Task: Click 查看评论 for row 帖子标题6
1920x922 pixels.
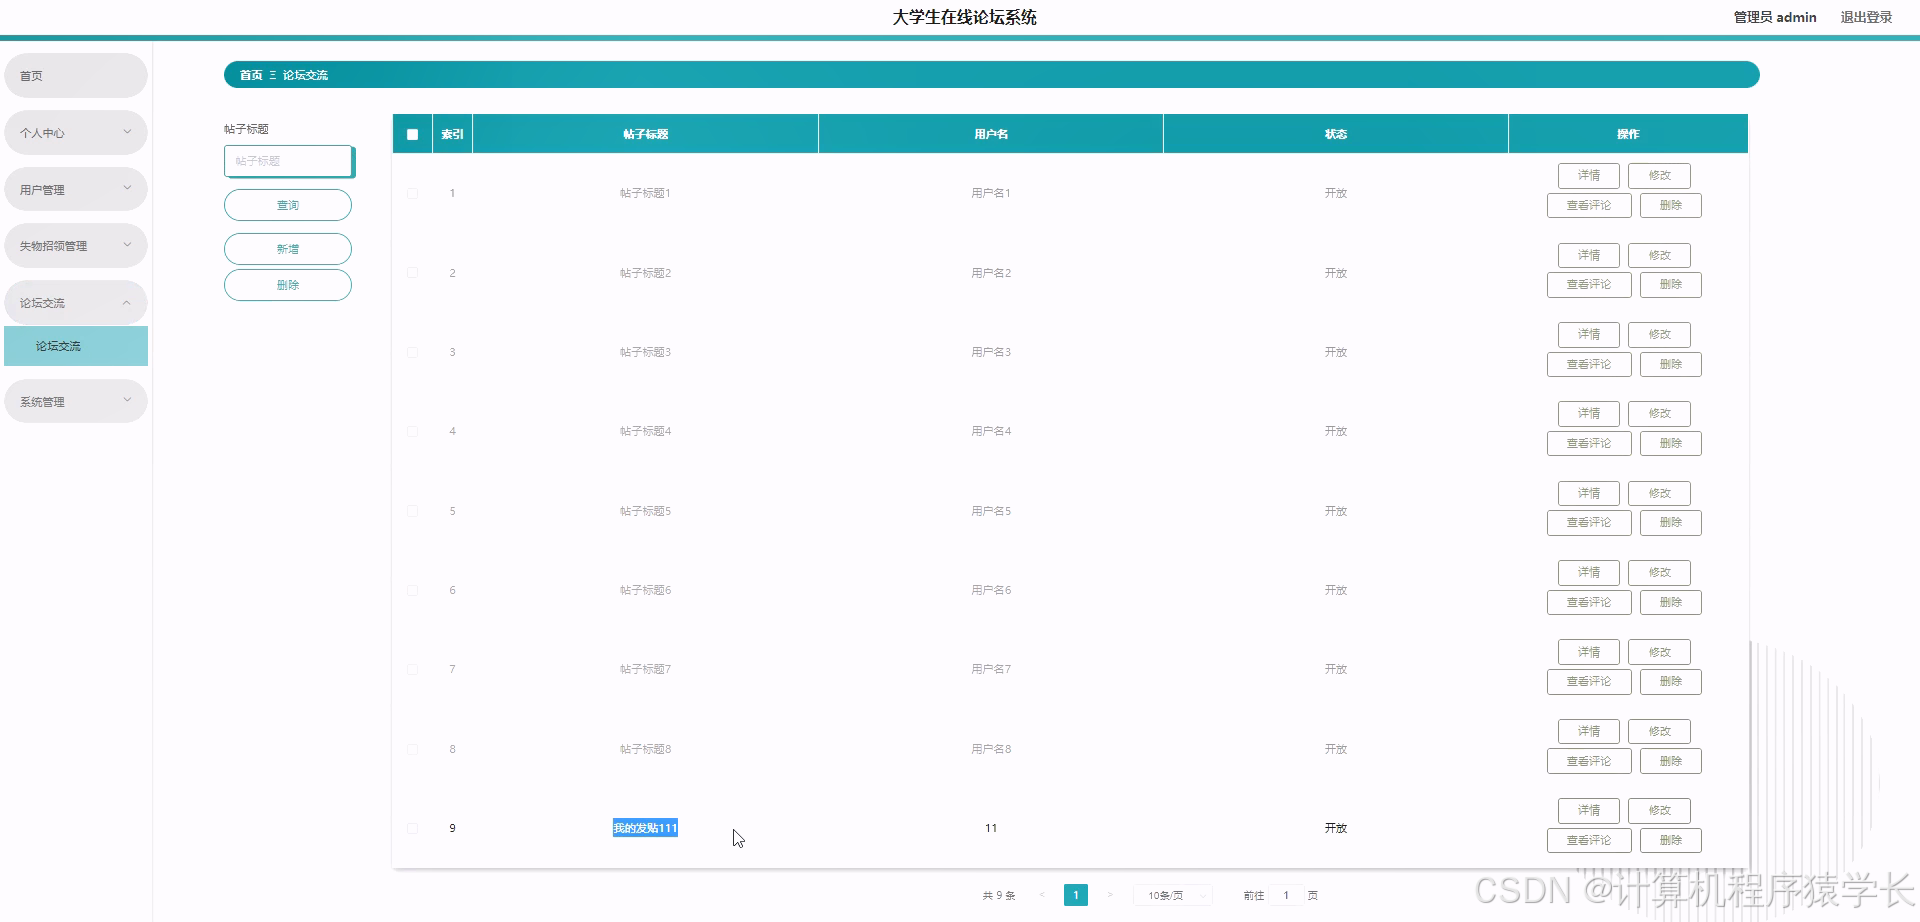Action: click(x=1589, y=602)
